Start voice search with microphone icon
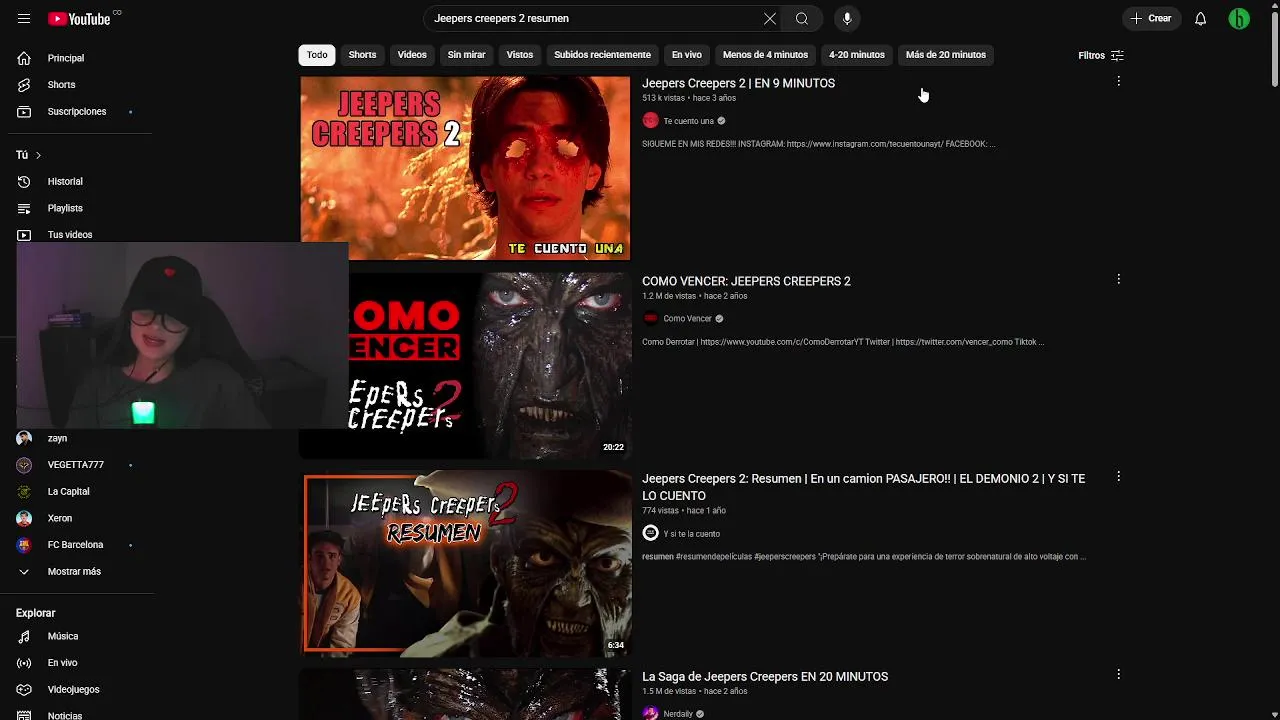Viewport: 1280px width, 720px height. [x=847, y=19]
